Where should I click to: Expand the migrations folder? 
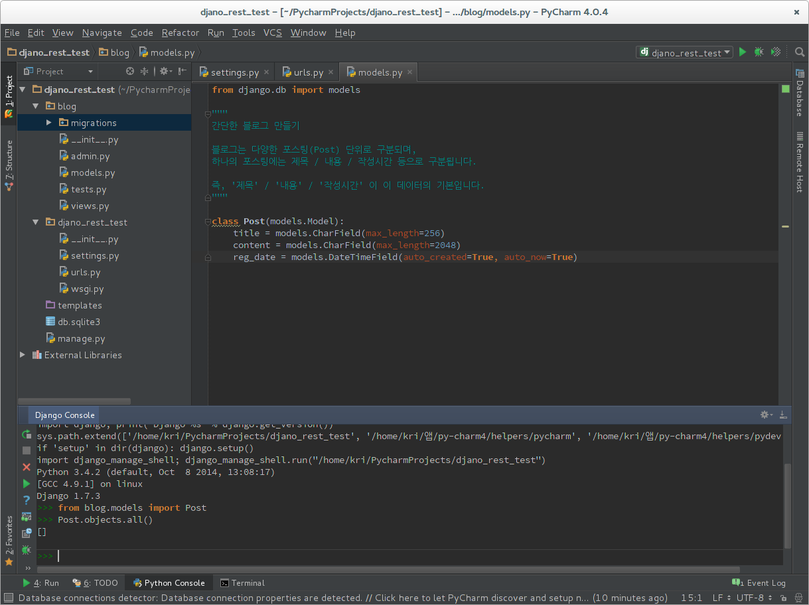[x=48, y=122]
